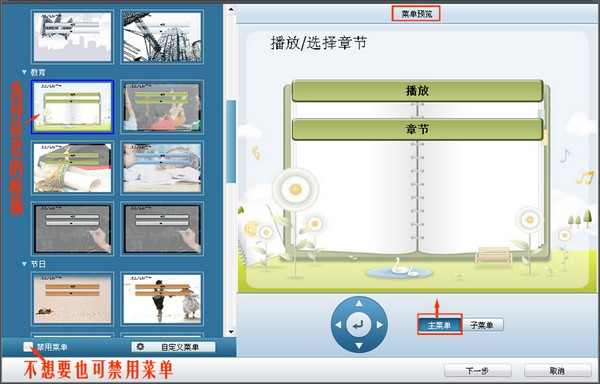Screen dimensions: 600x384
Task: Click the left arrow on navigation pad
Action: [x=338, y=325]
